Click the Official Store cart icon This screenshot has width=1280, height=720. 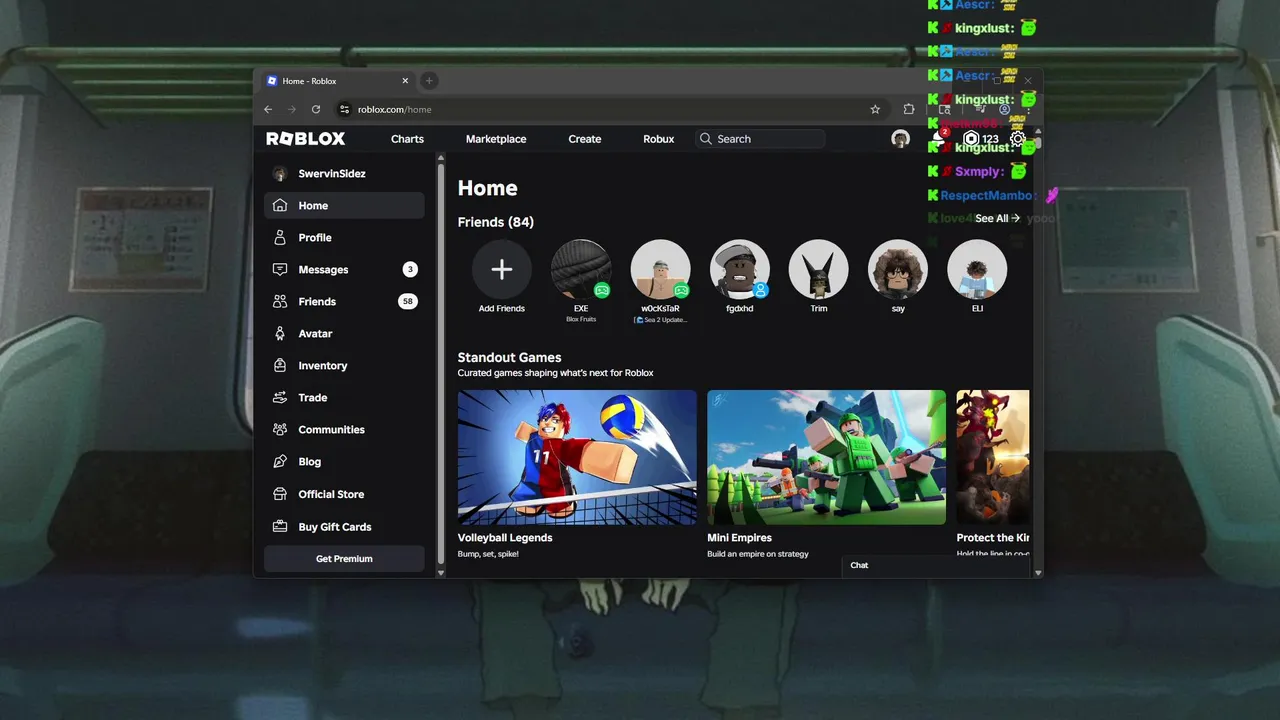tap(280, 494)
